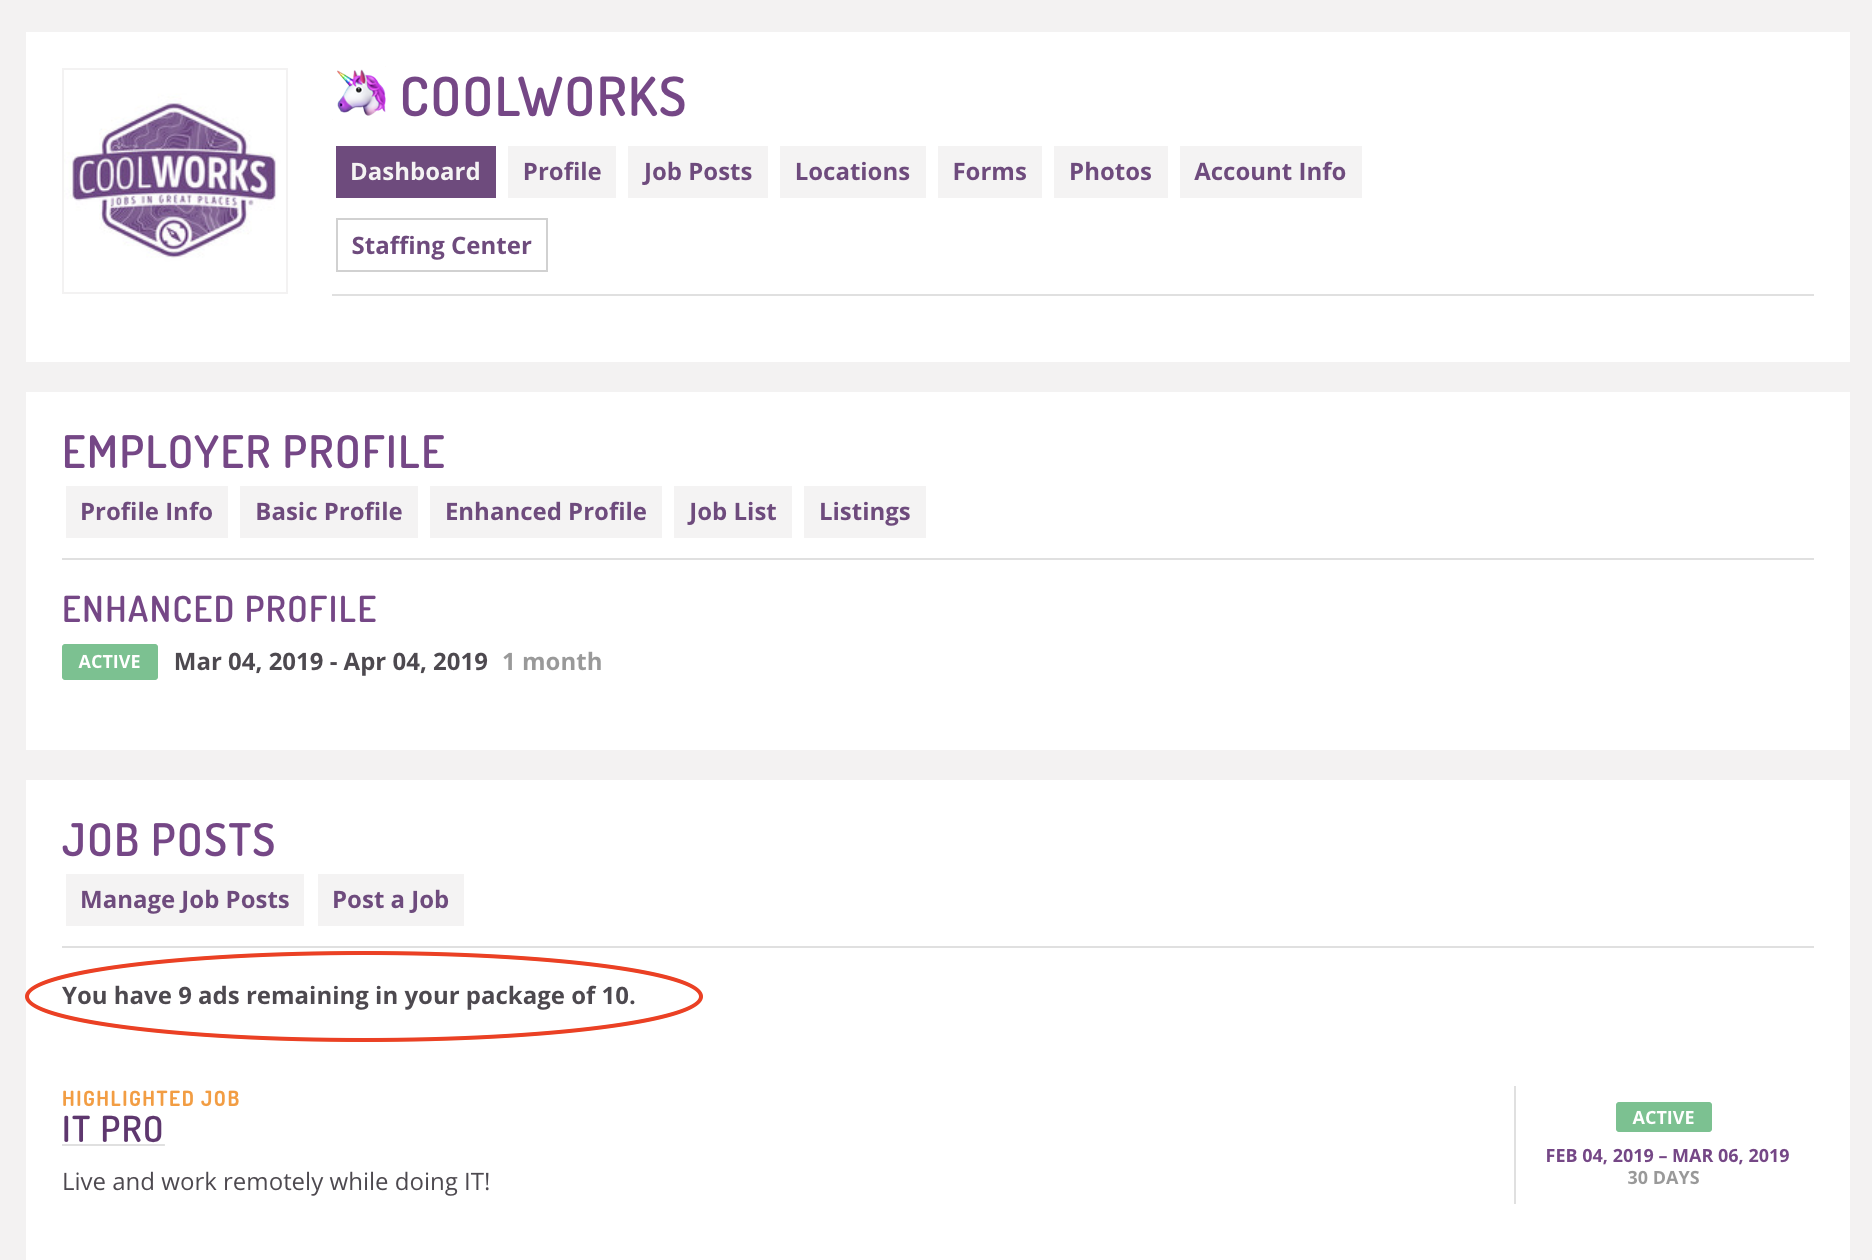Click the HIGHLIGHTED JOB label

(151, 1098)
